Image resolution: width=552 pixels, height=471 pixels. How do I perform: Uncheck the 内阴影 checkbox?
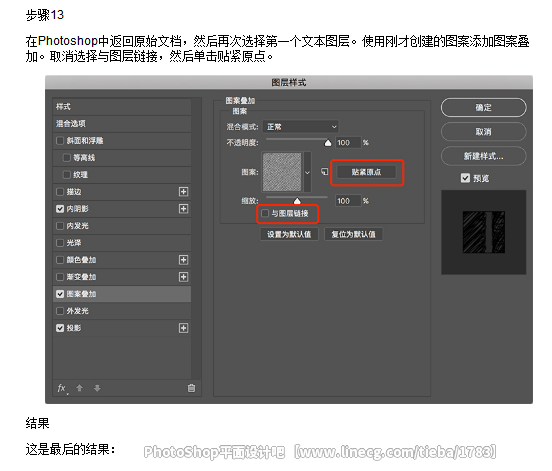tap(60, 209)
